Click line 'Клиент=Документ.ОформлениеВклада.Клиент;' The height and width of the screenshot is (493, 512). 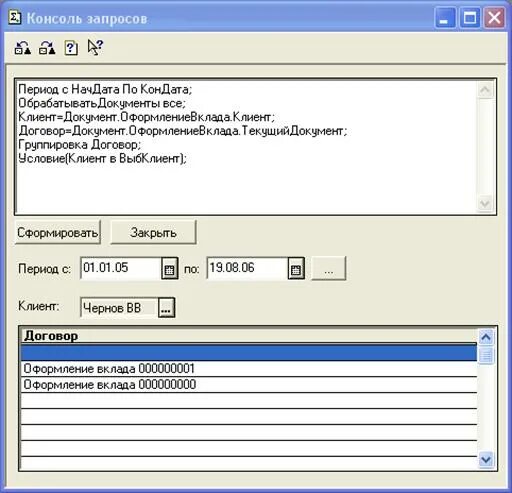tap(147, 117)
